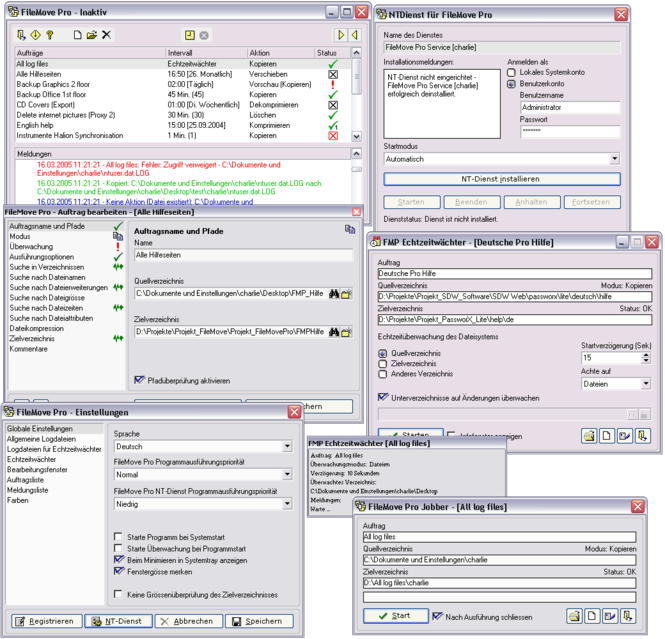Viewport: 665px width, 639px height.
Task: Click blank page icon in Echtzeitwächter bottom toolbar
Action: pyautogui.click(x=607, y=436)
